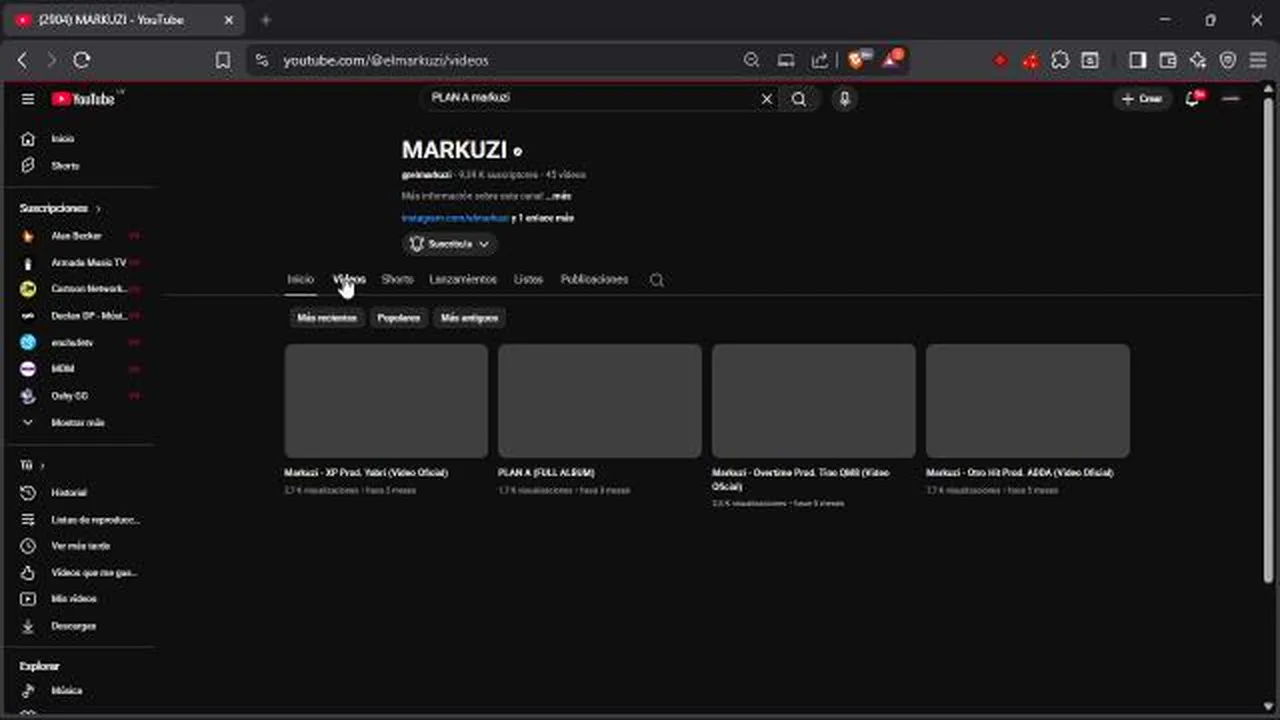1280x720 pixels.
Task: Open 'y 1 enlace más' links
Action: click(543, 218)
